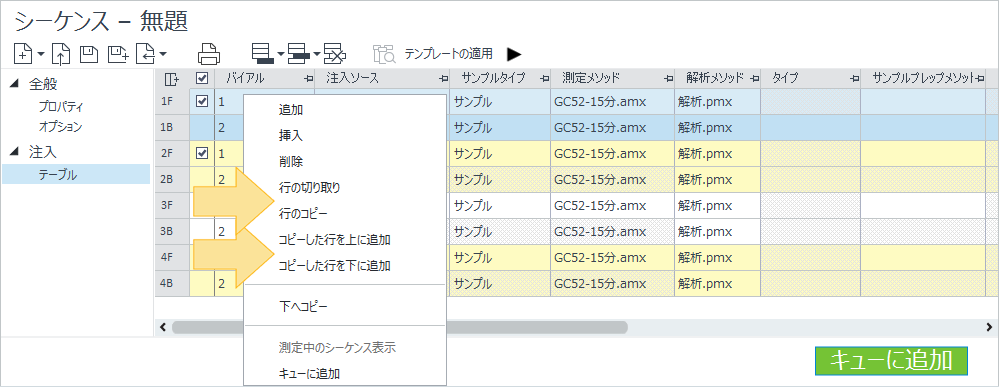Pin the 注入ソース column
The width and height of the screenshot is (999, 387).
click(444, 78)
